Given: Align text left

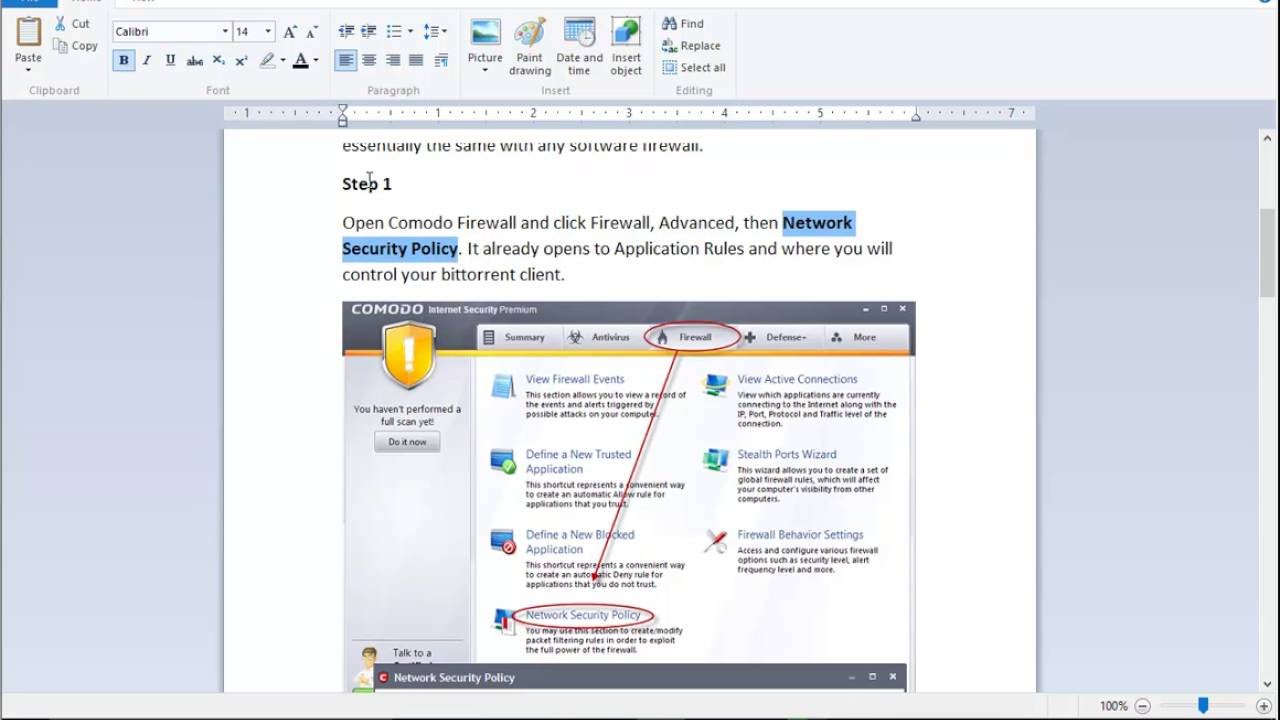Looking at the screenshot, I should coord(345,60).
